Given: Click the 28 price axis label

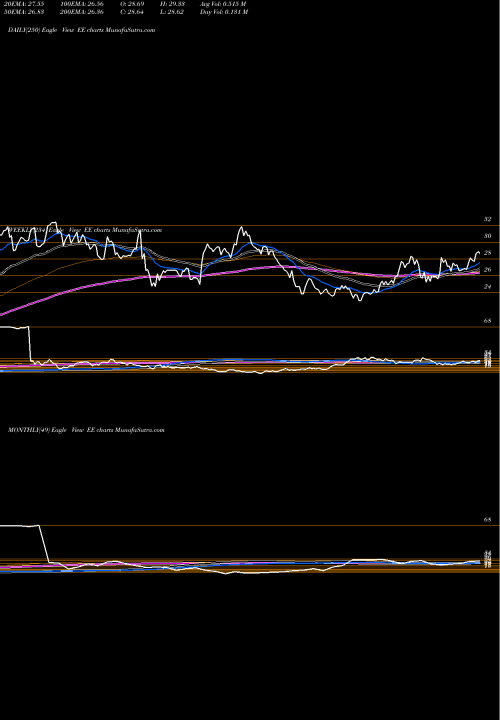Looking at the screenshot, I should [x=488, y=253].
